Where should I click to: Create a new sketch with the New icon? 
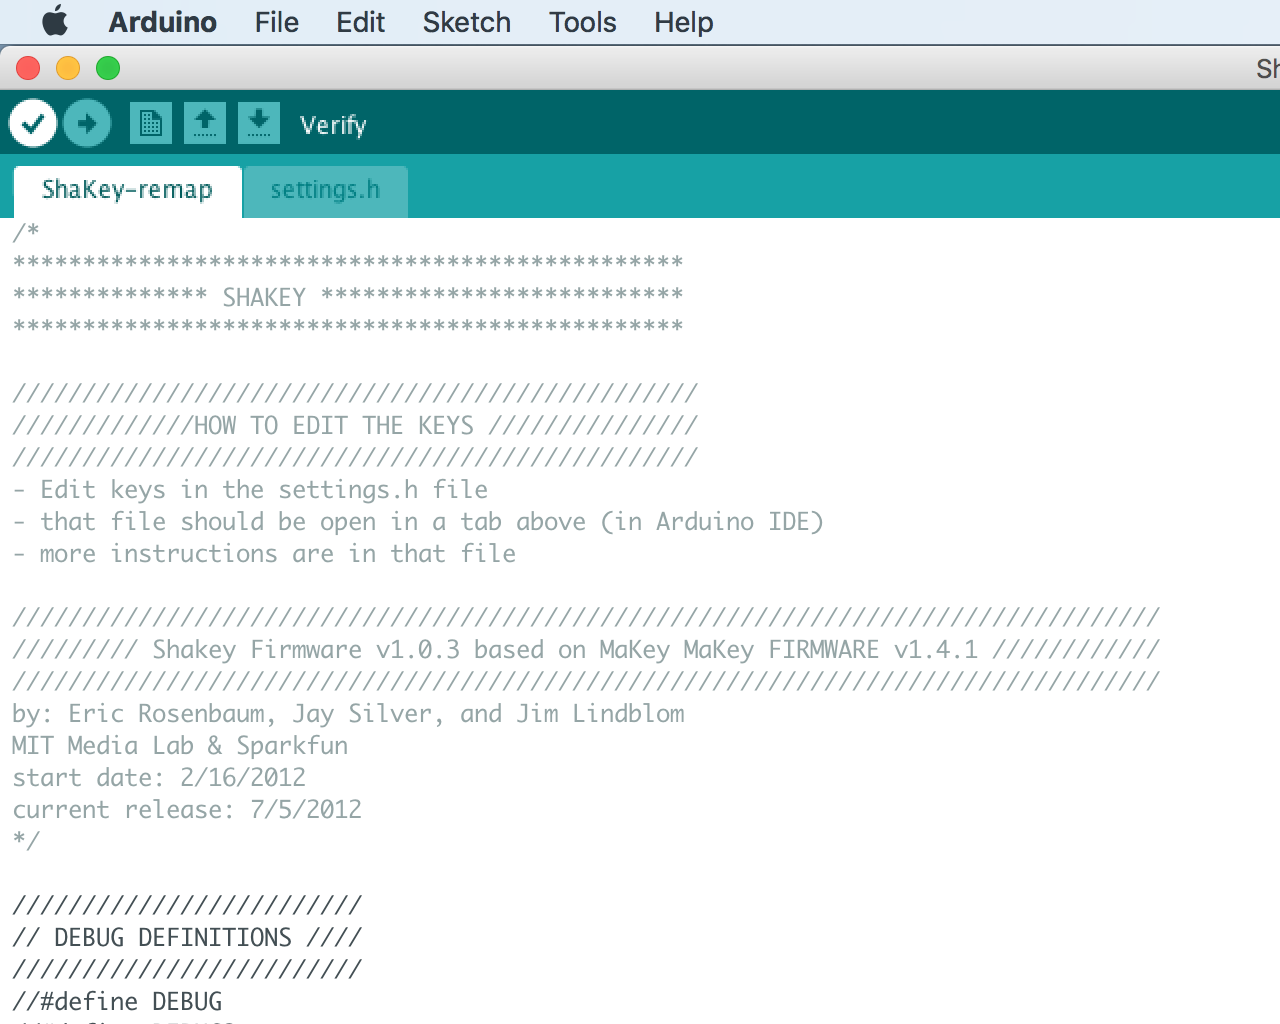(x=150, y=124)
